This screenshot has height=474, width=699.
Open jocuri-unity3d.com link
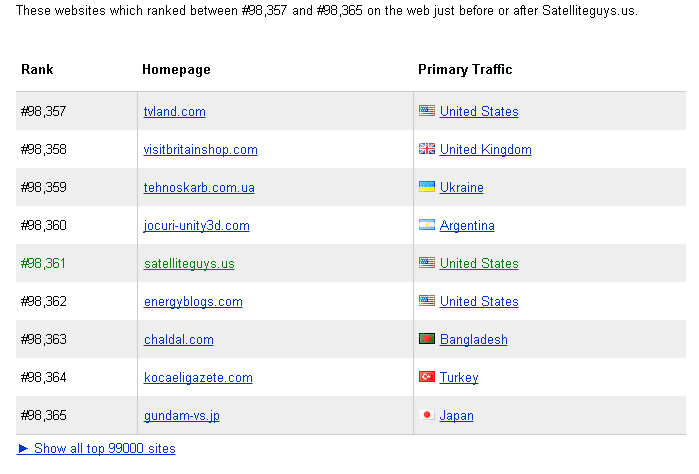196,226
